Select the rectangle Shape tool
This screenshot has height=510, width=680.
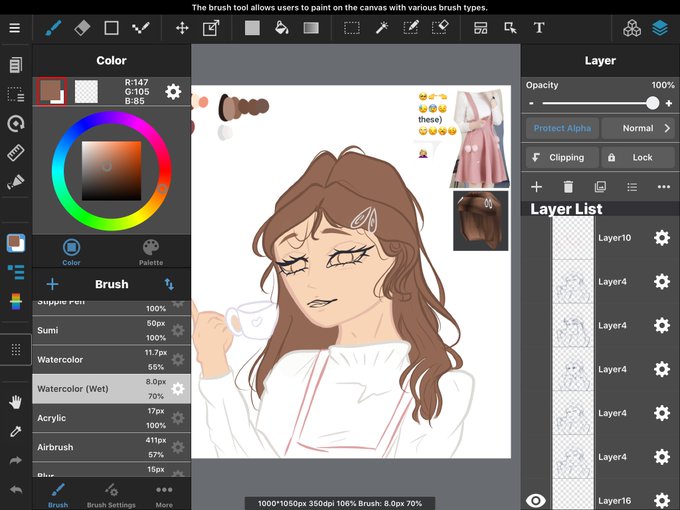click(x=111, y=28)
